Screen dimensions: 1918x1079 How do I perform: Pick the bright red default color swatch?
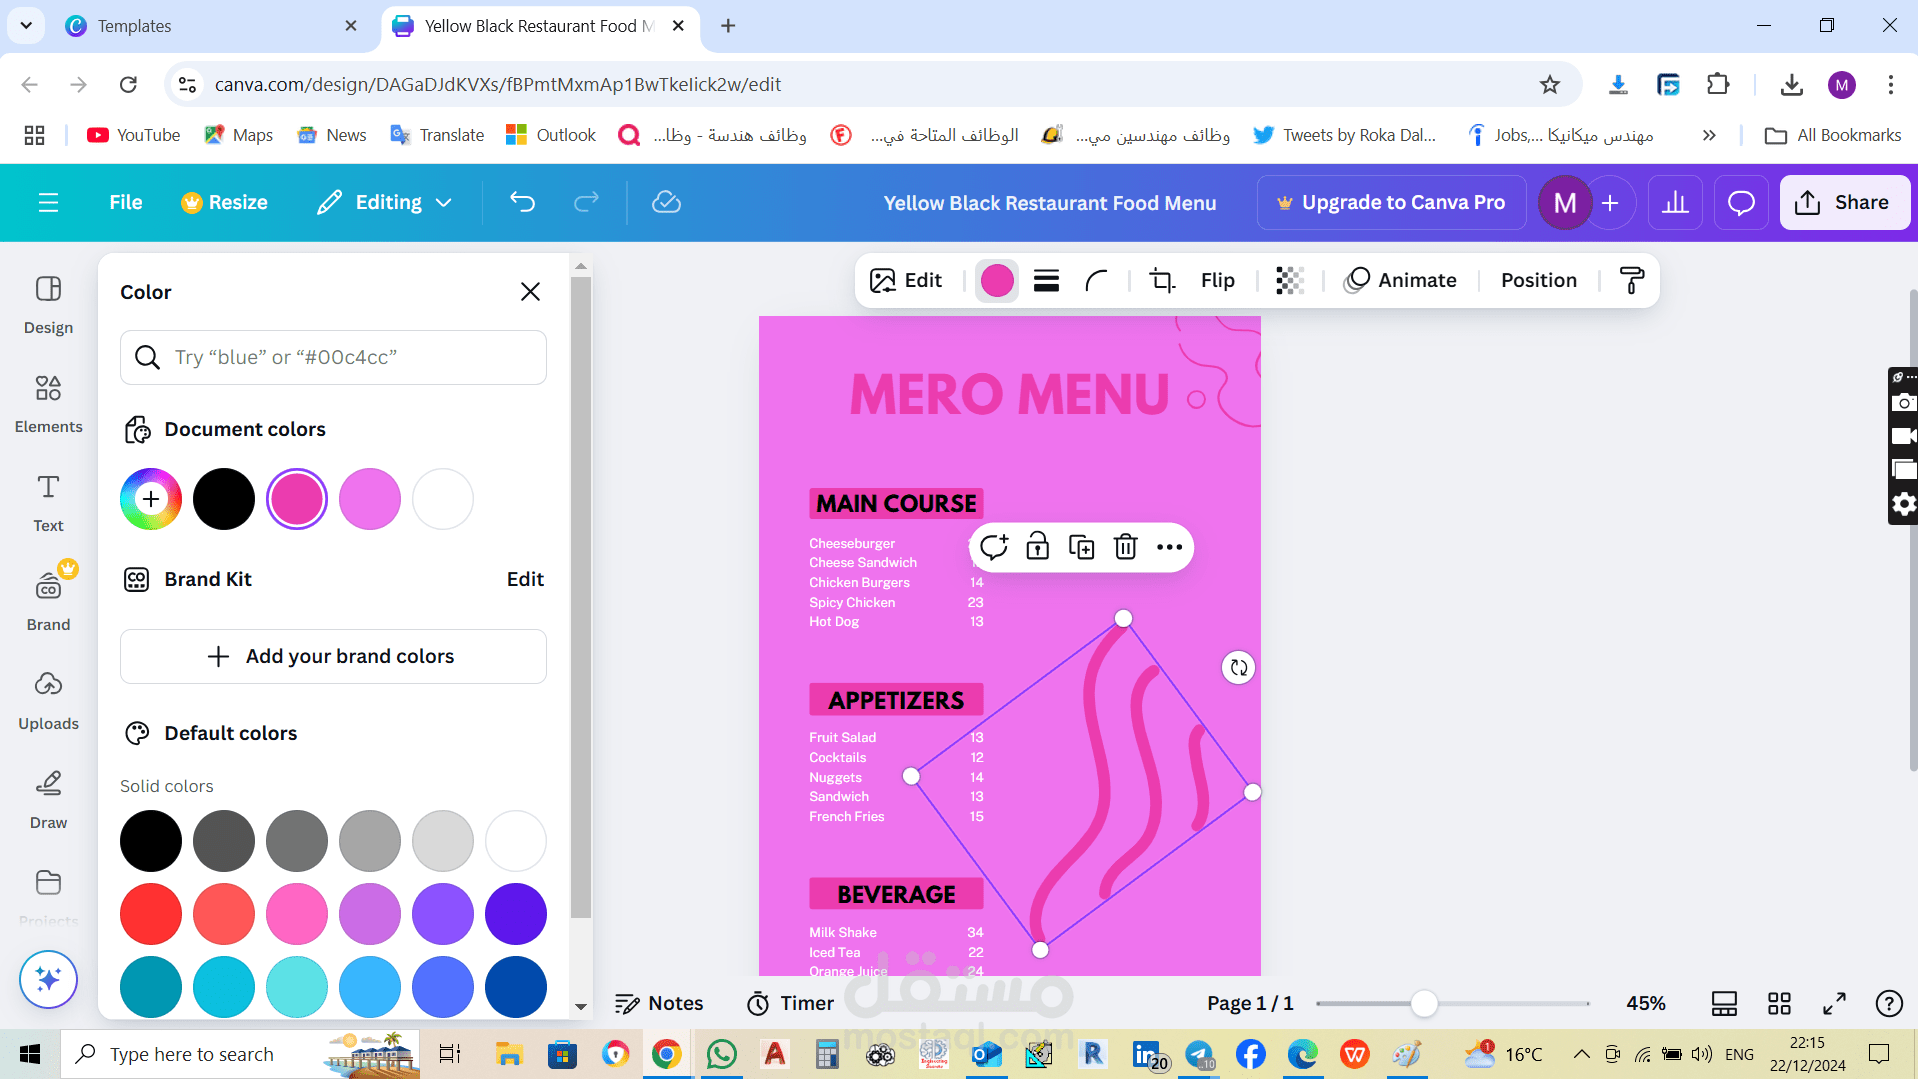point(151,914)
